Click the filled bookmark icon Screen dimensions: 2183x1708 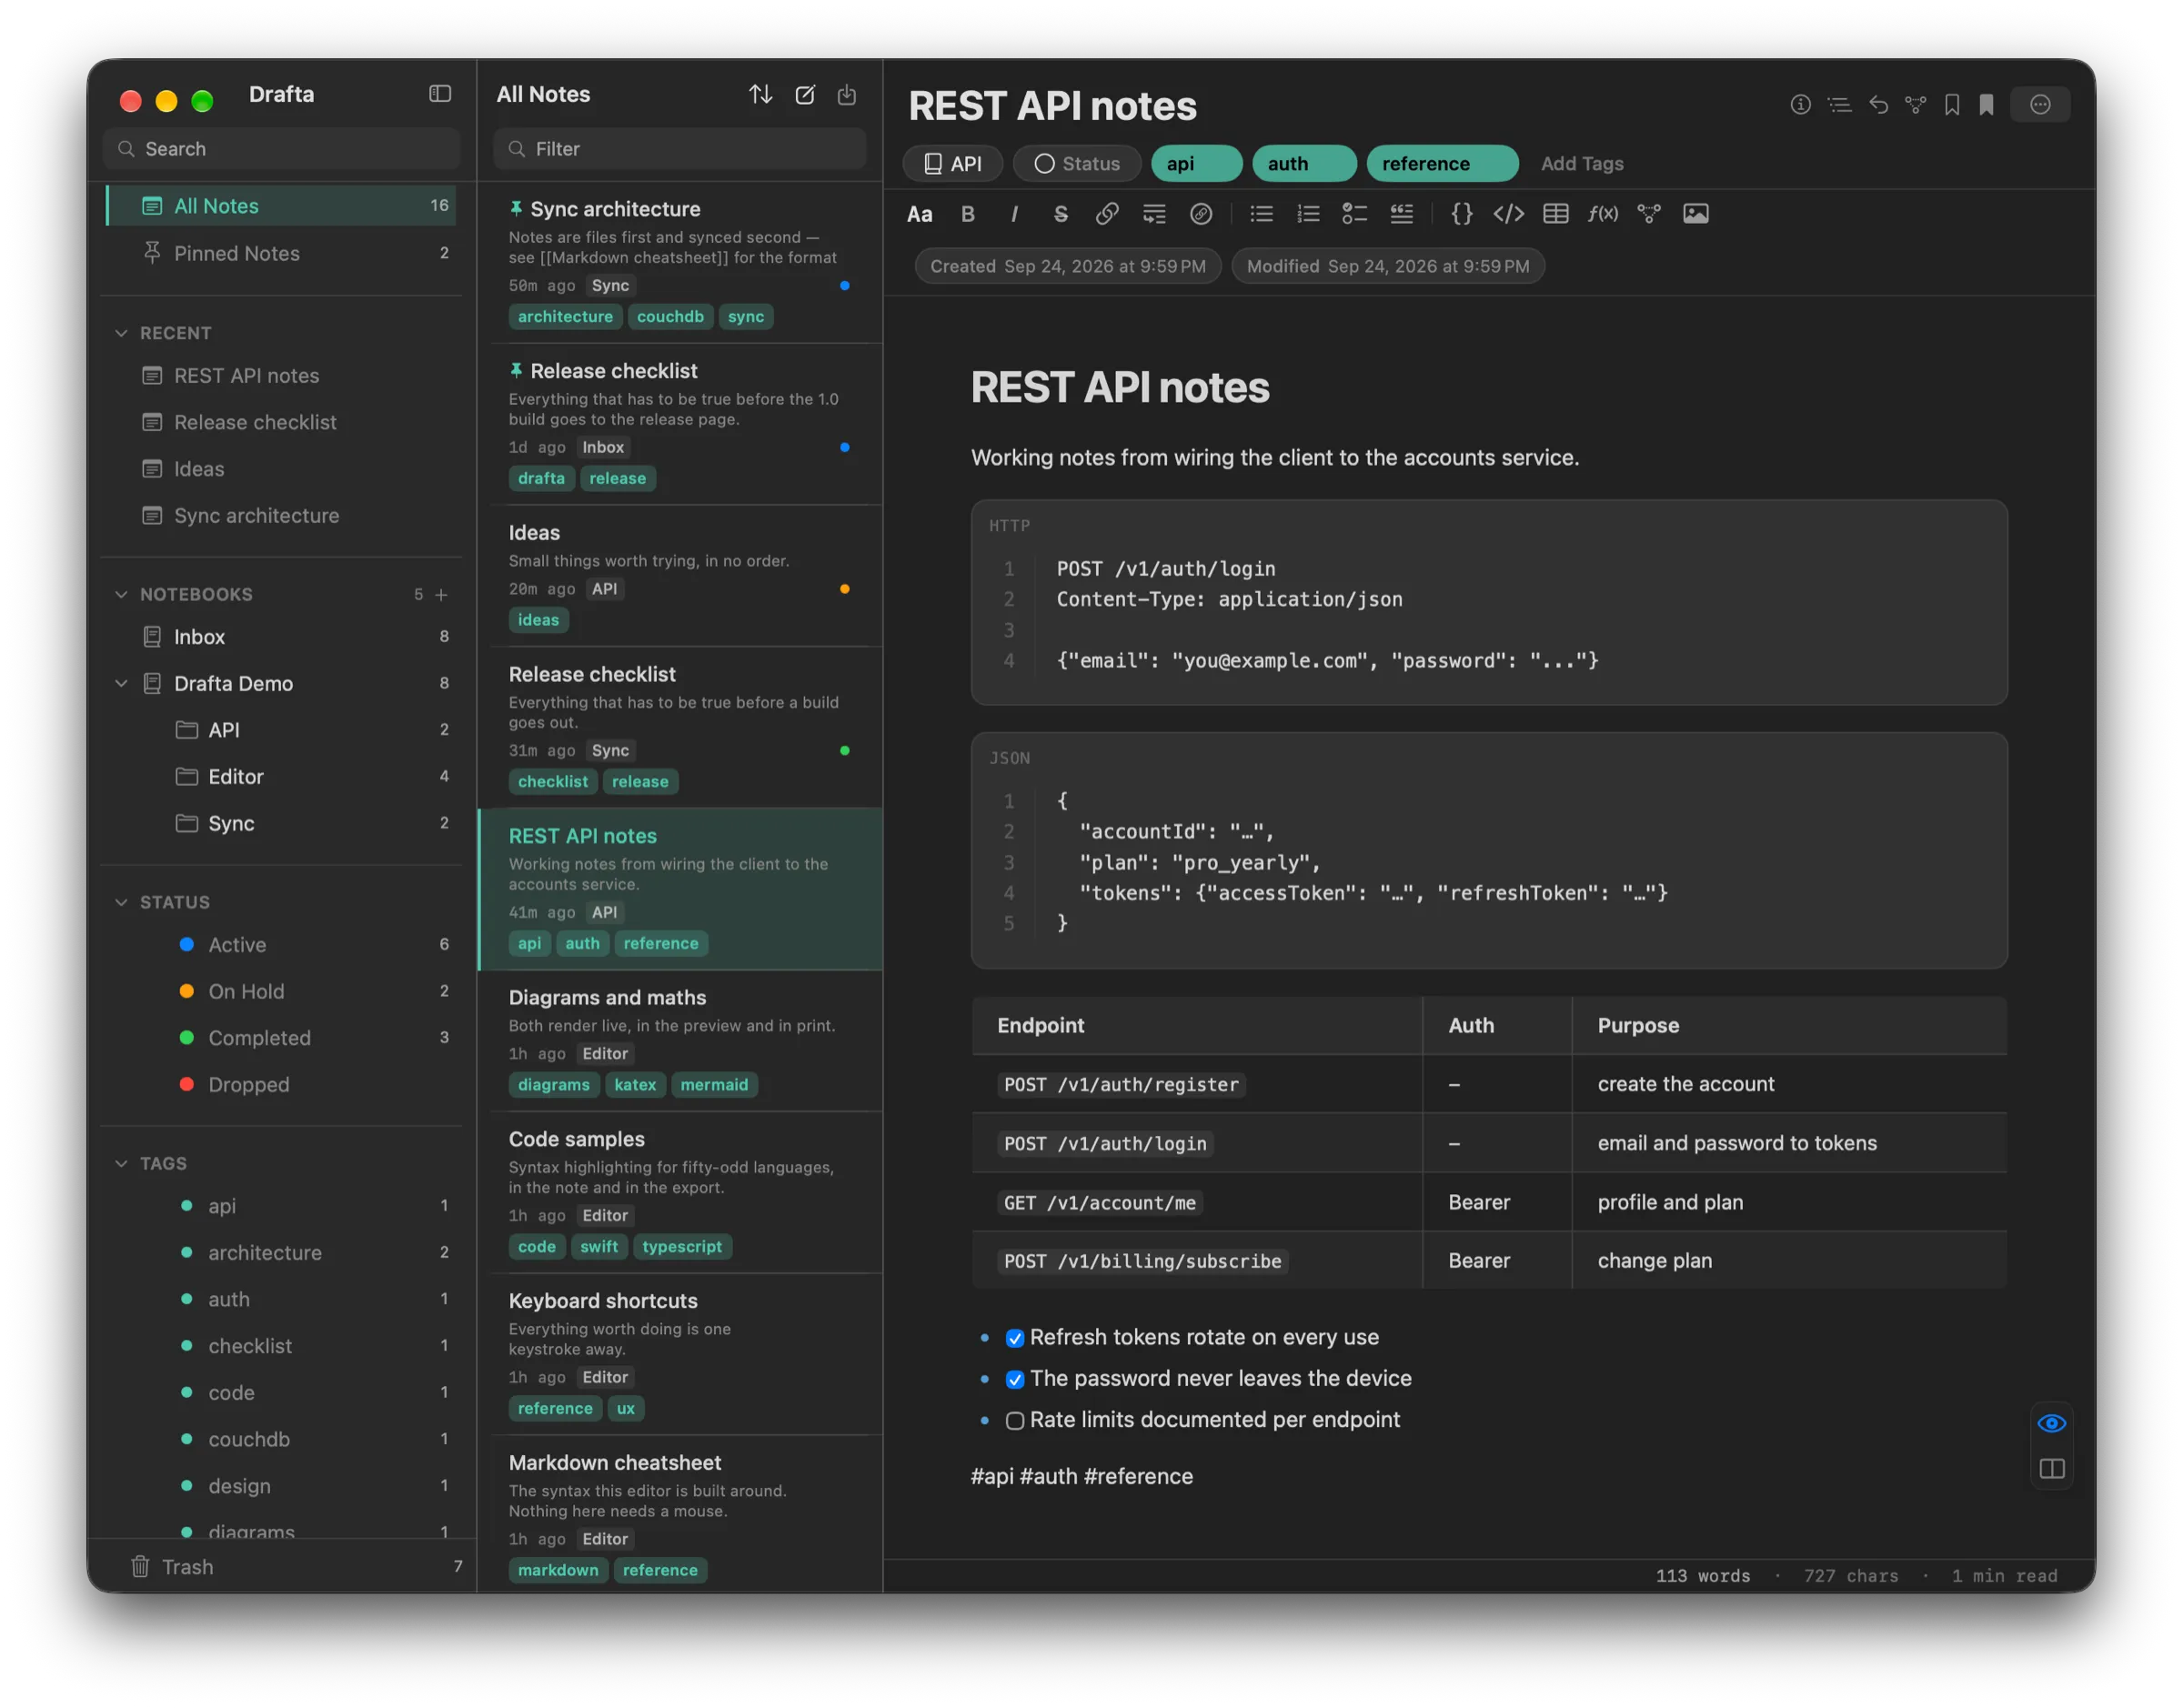pos(1986,105)
